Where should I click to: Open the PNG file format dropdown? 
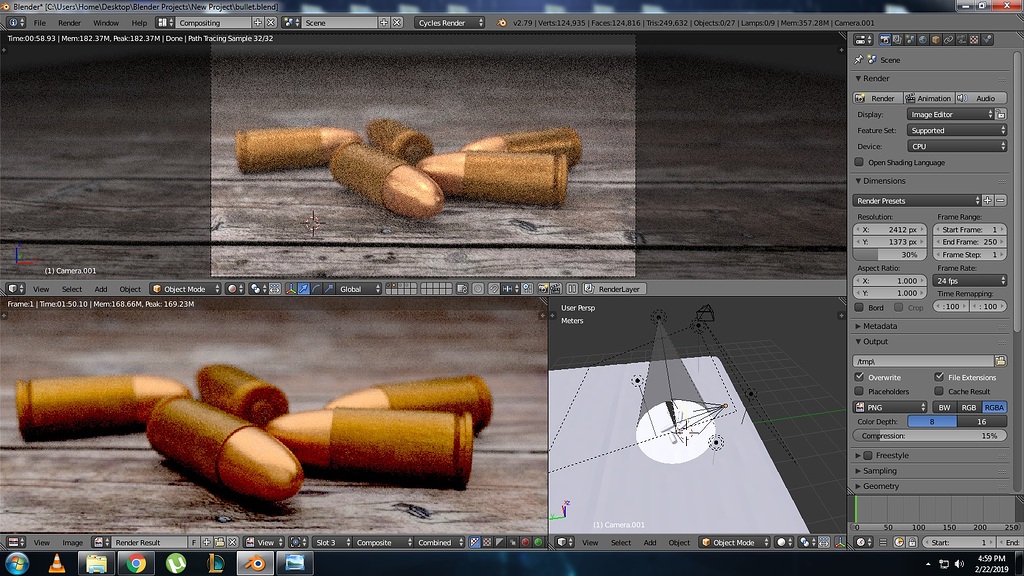coord(890,407)
